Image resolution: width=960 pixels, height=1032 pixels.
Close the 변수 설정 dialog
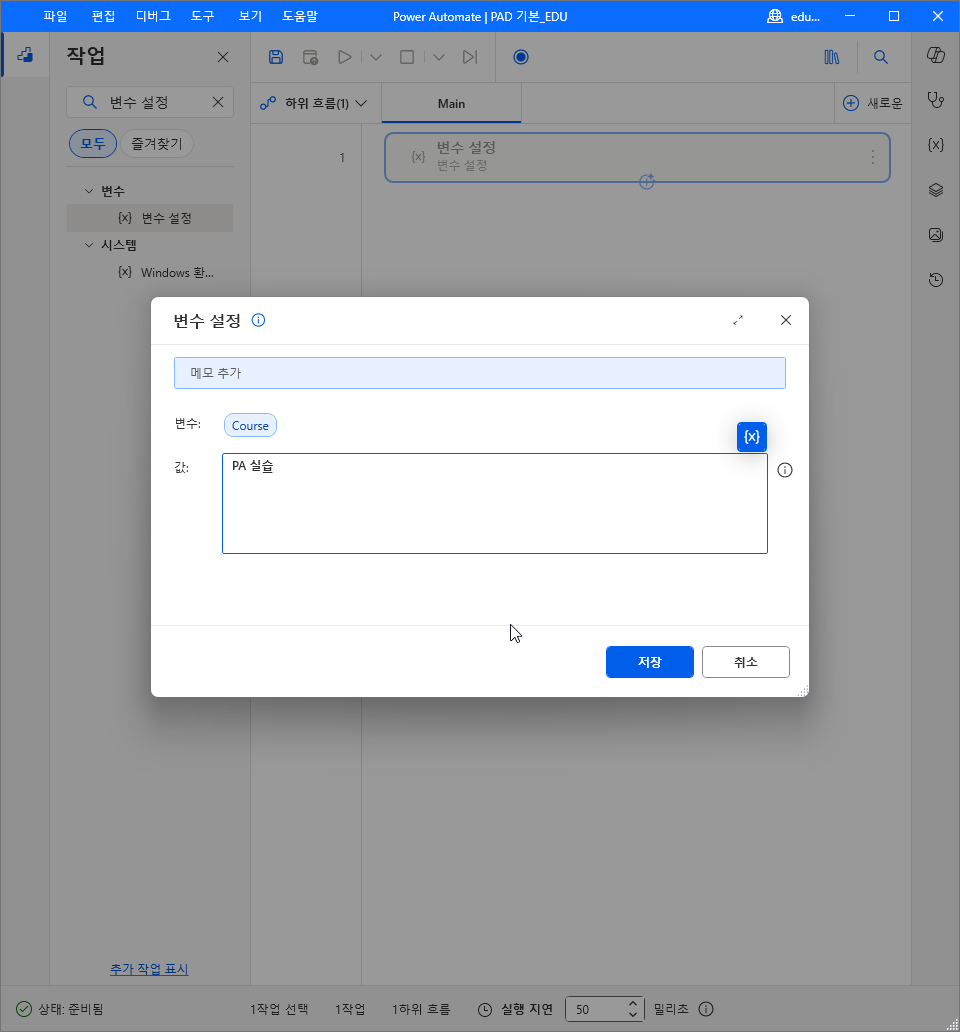(786, 320)
